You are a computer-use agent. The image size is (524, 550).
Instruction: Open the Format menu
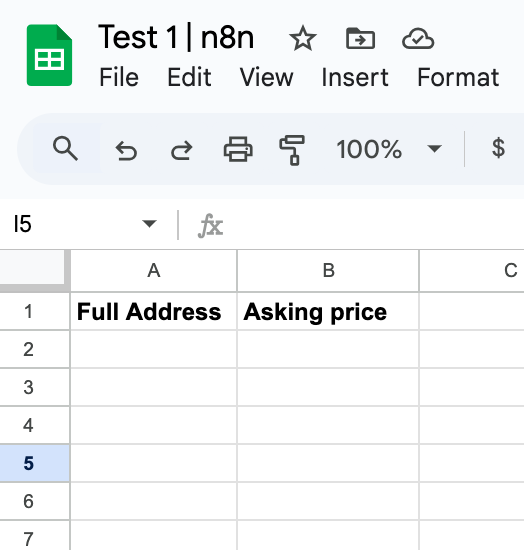point(458,77)
